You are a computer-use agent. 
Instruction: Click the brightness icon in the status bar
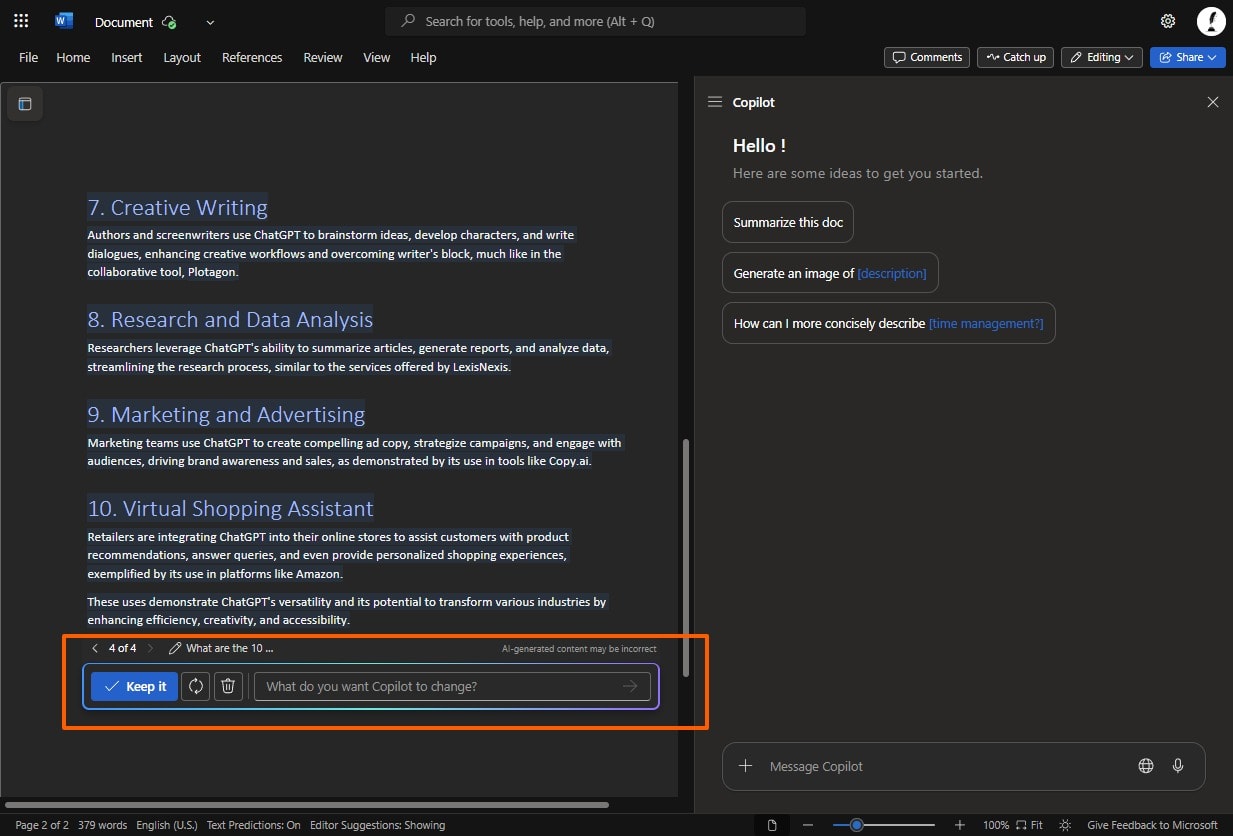click(x=1066, y=825)
